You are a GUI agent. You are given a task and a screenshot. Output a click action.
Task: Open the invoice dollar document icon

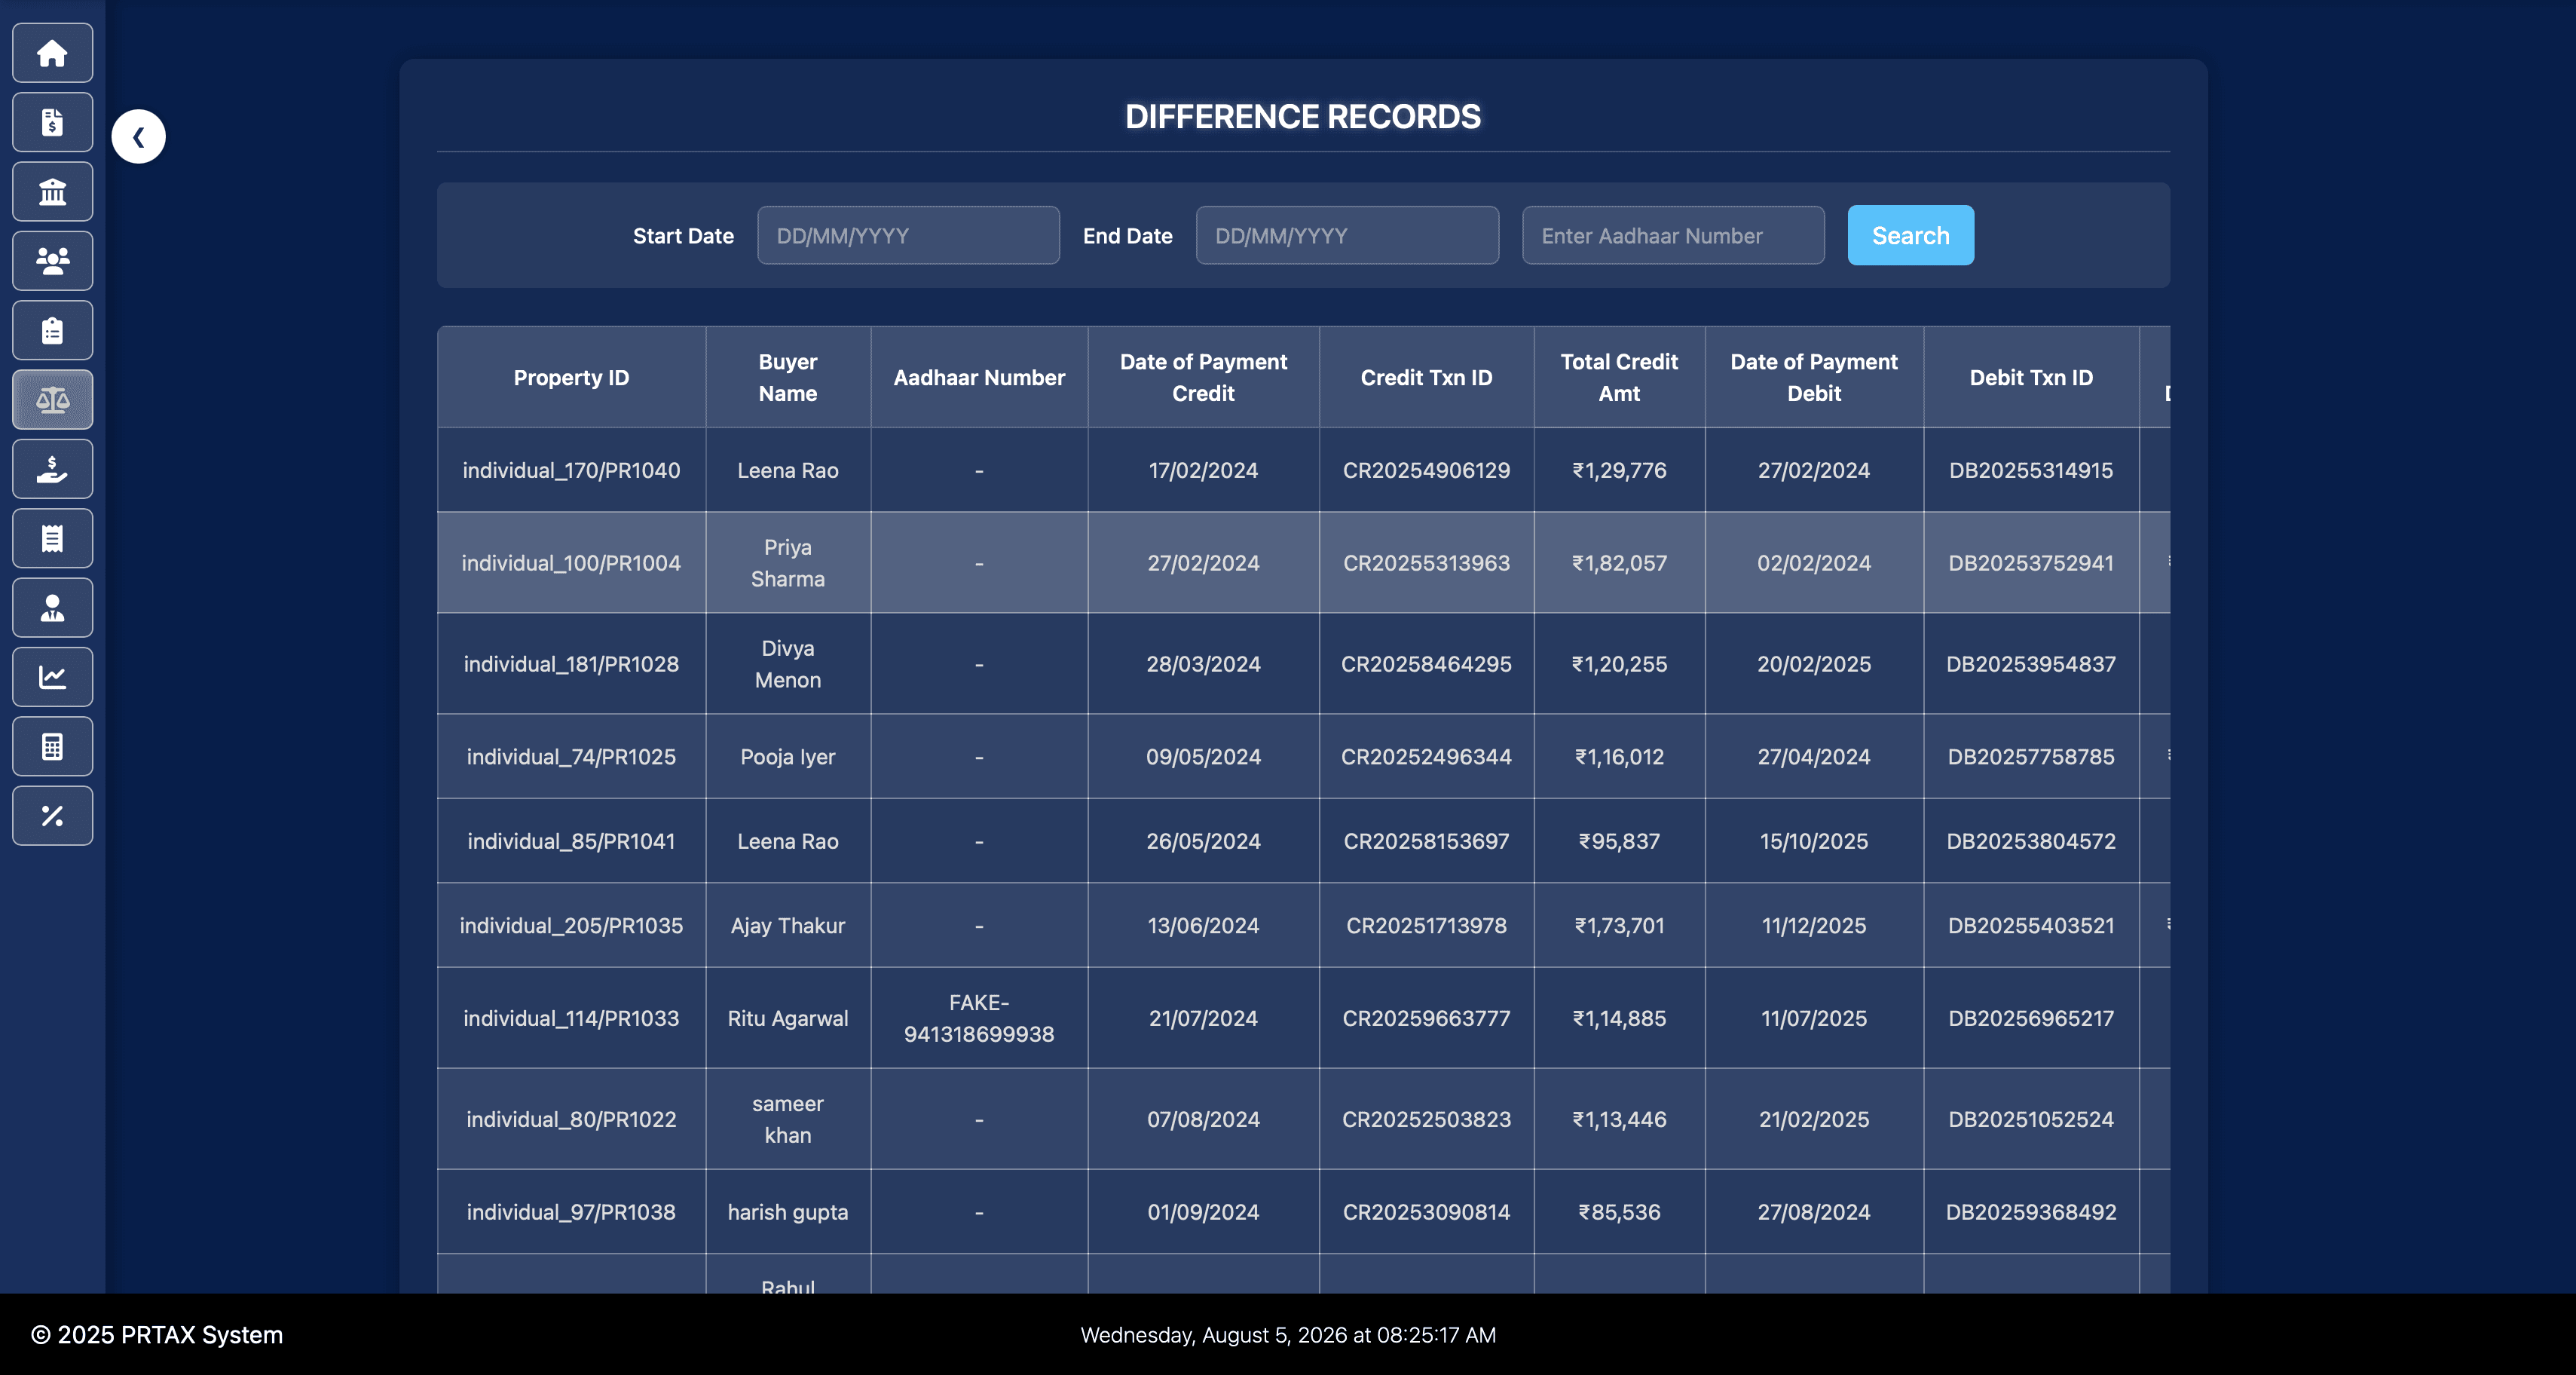[x=52, y=122]
